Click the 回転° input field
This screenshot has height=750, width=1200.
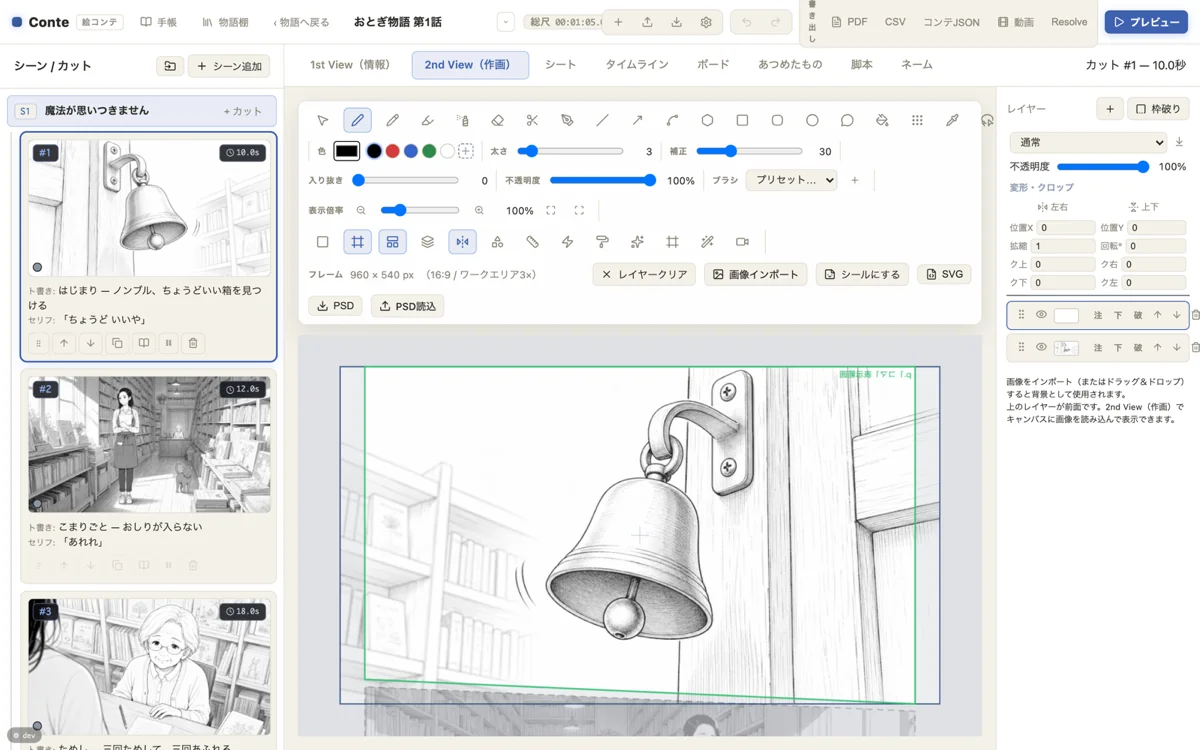click(1155, 246)
